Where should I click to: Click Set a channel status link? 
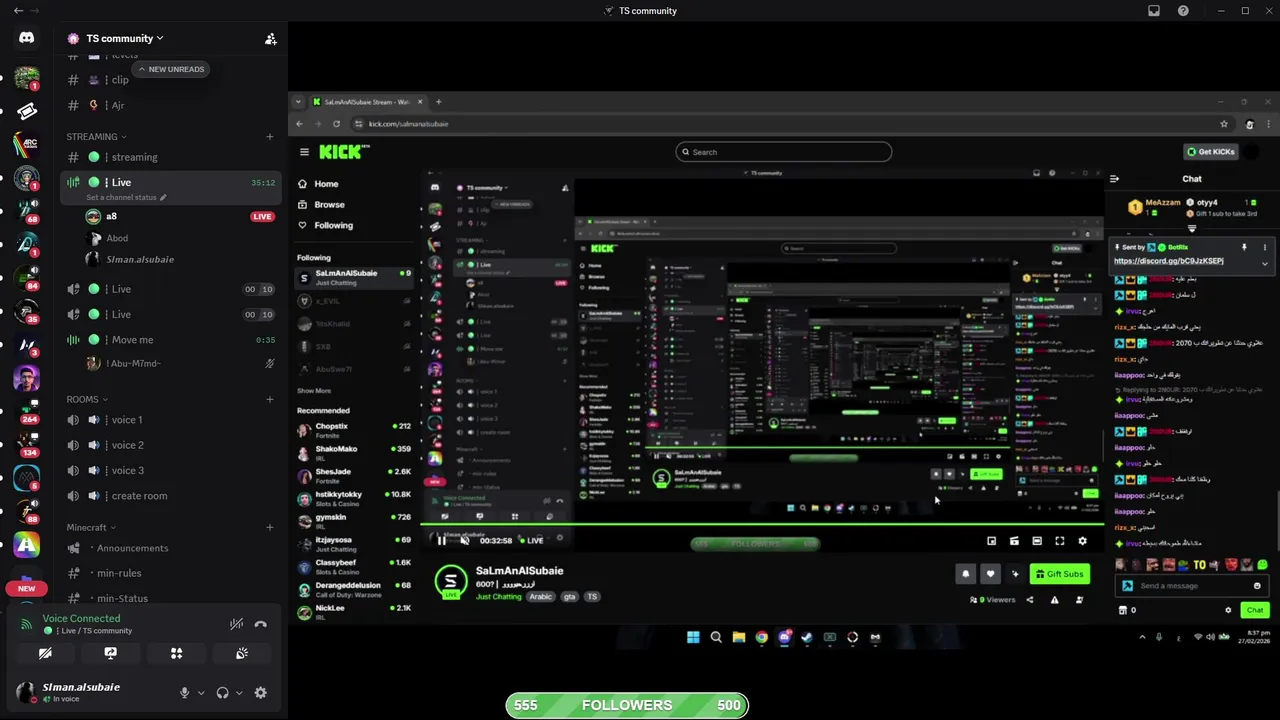(x=126, y=198)
